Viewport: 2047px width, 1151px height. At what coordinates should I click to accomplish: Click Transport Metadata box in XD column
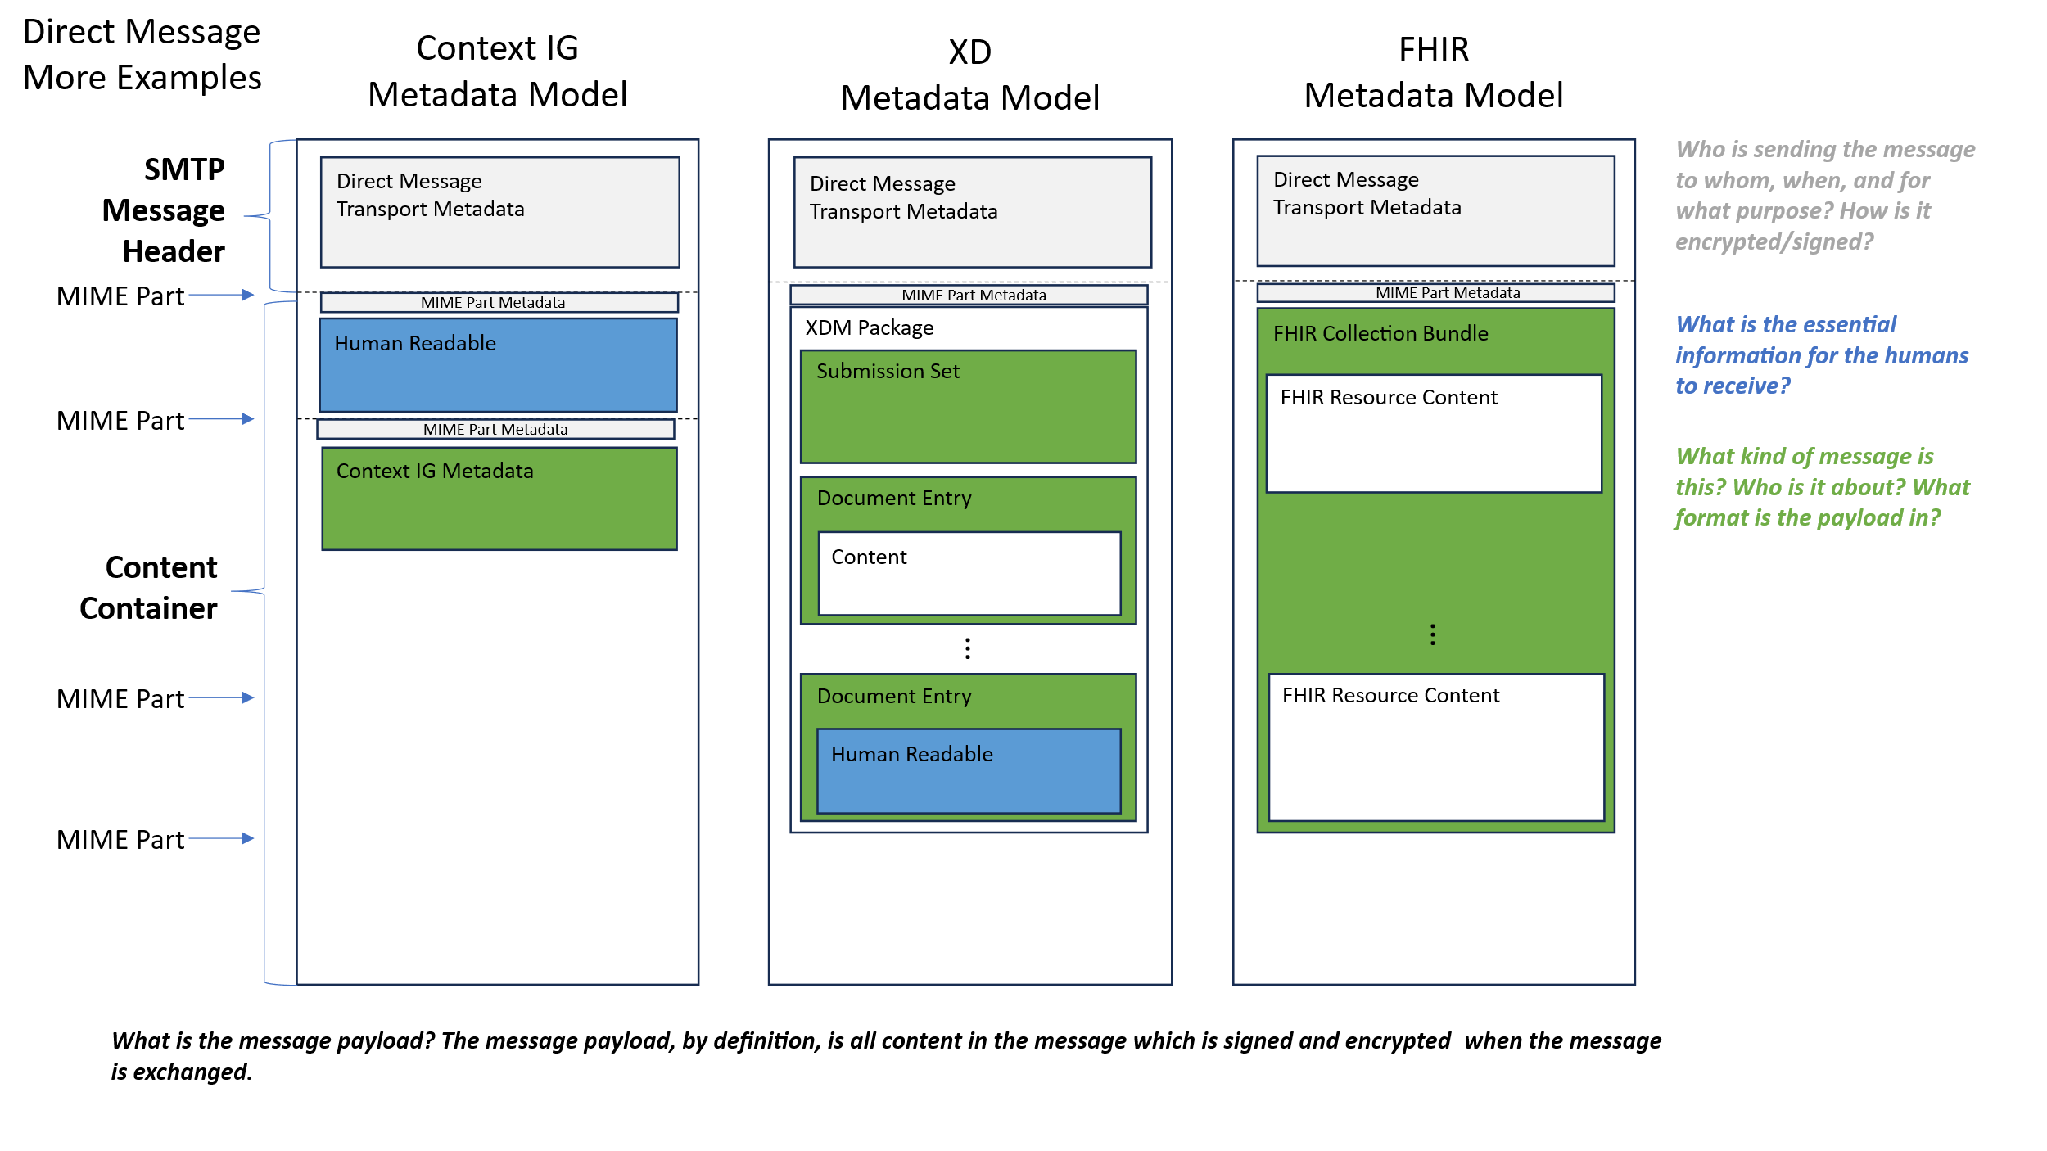(x=972, y=212)
